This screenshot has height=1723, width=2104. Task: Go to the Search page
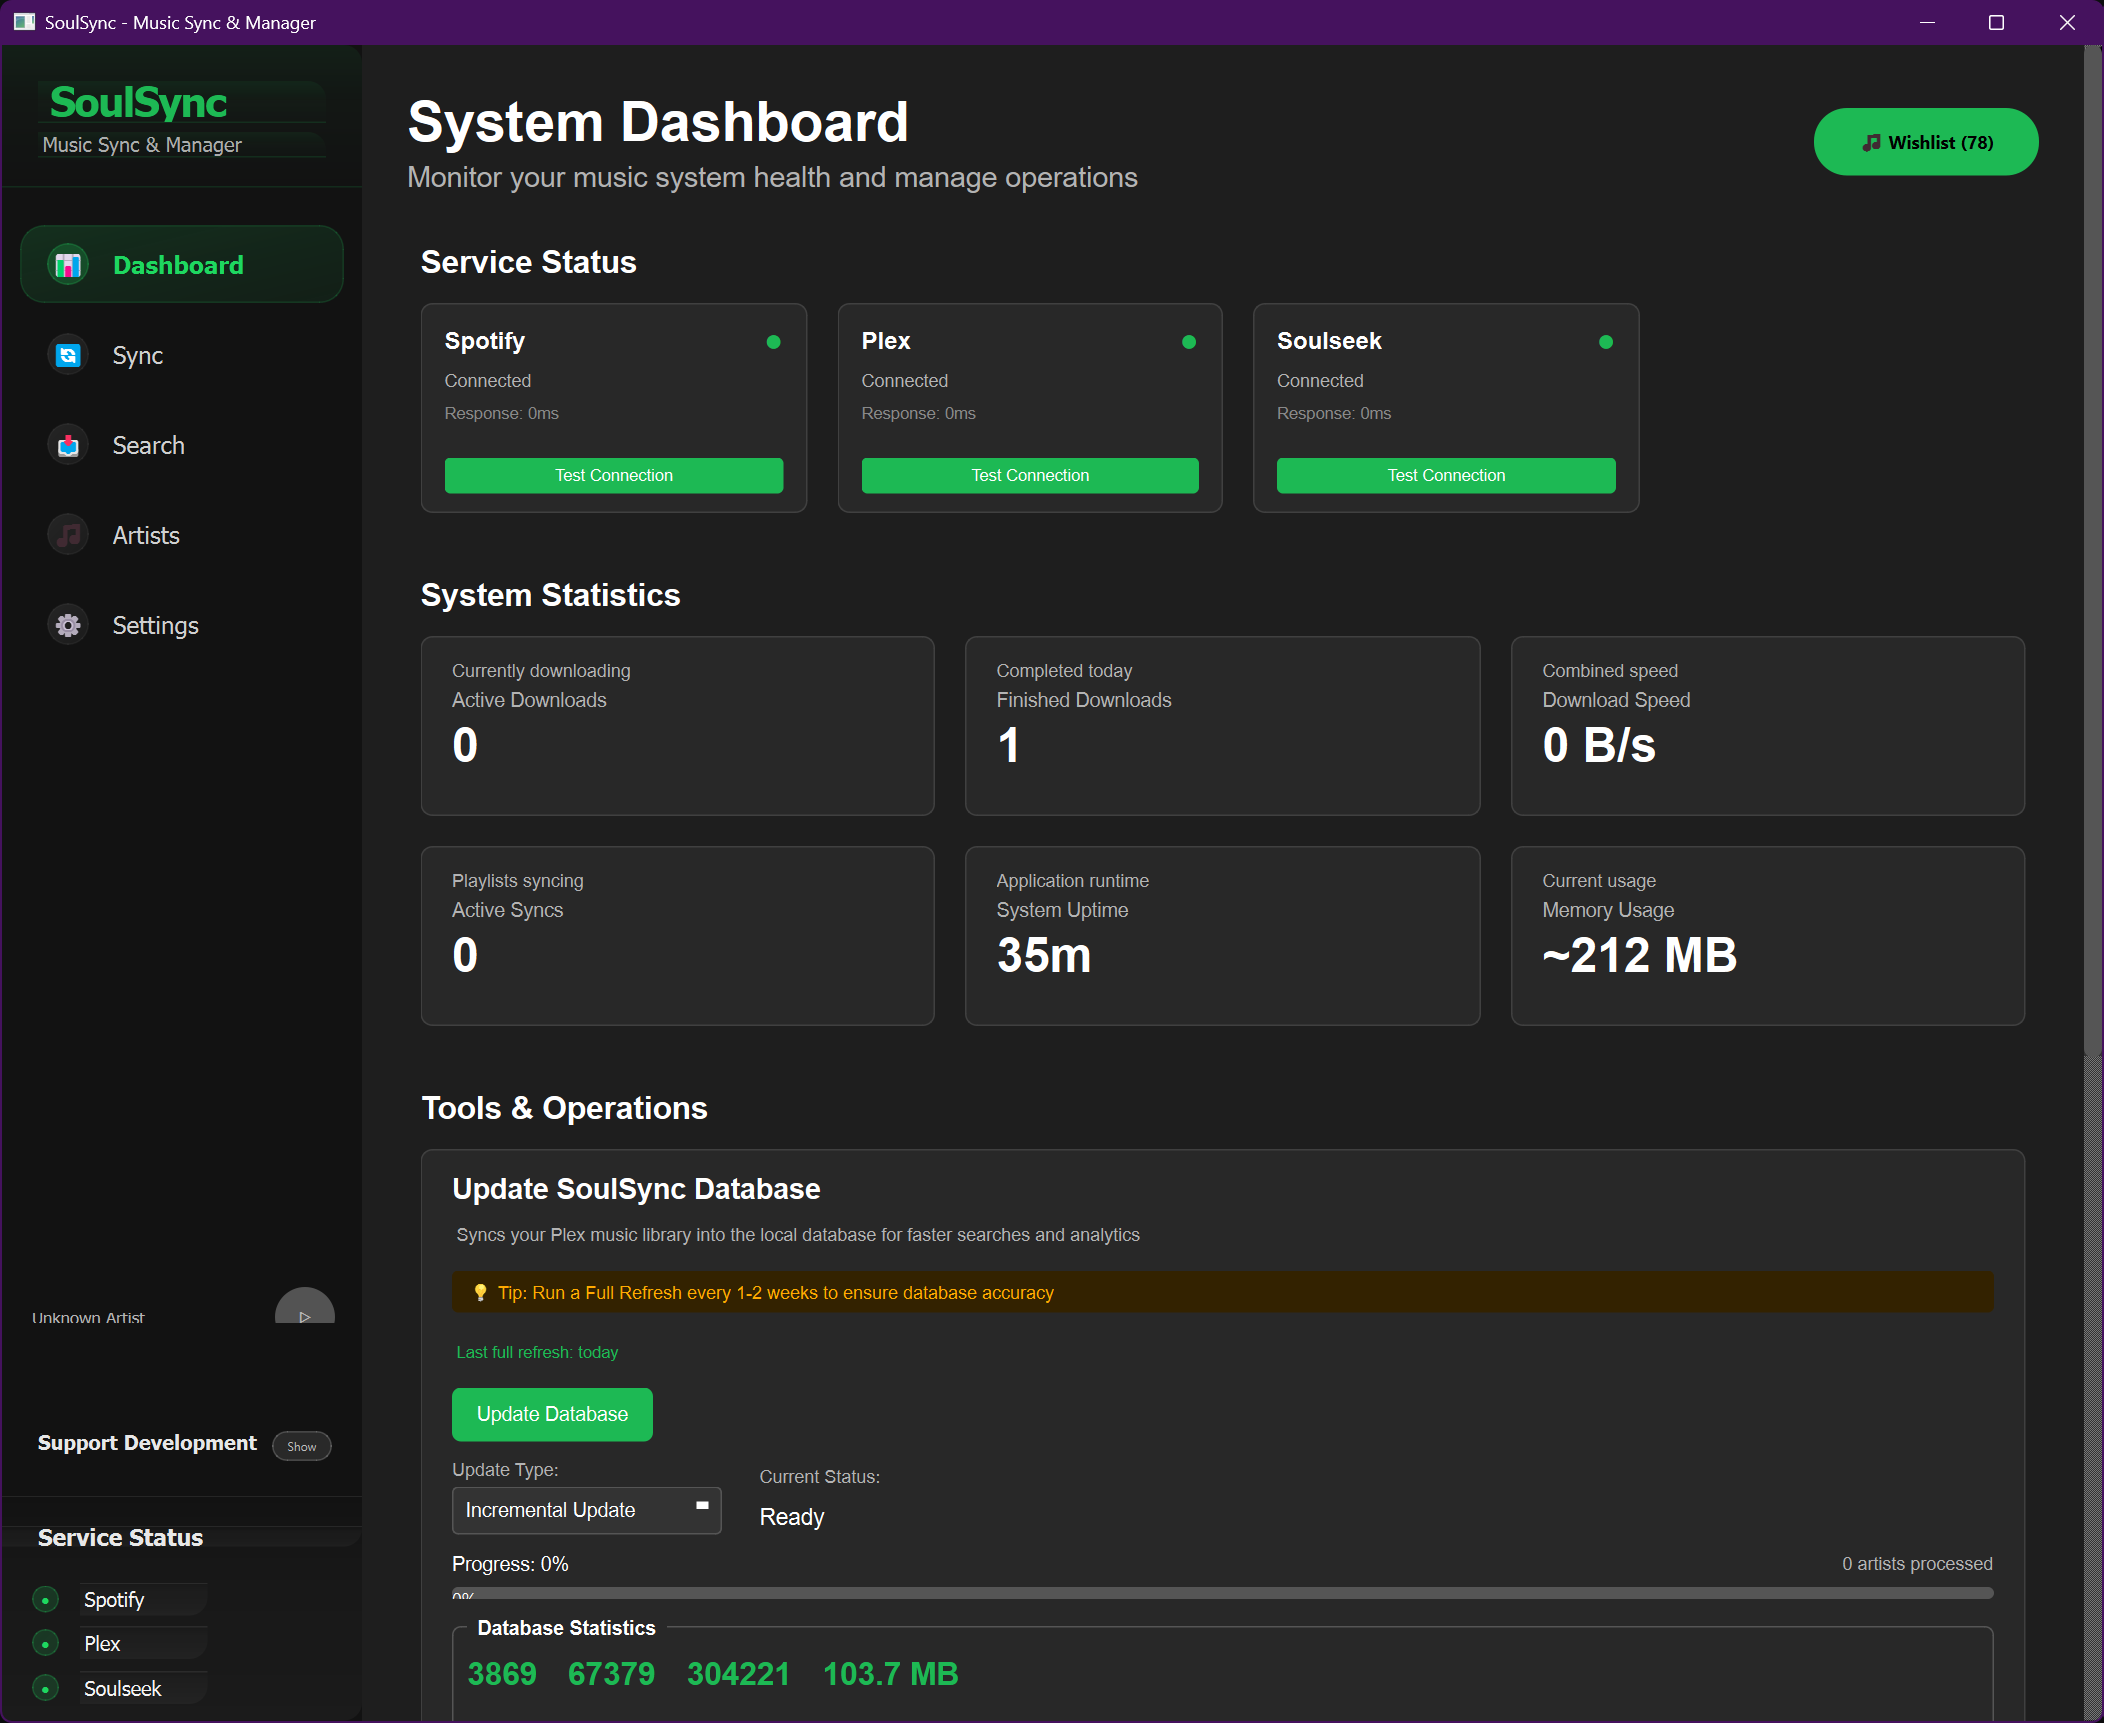[182, 445]
